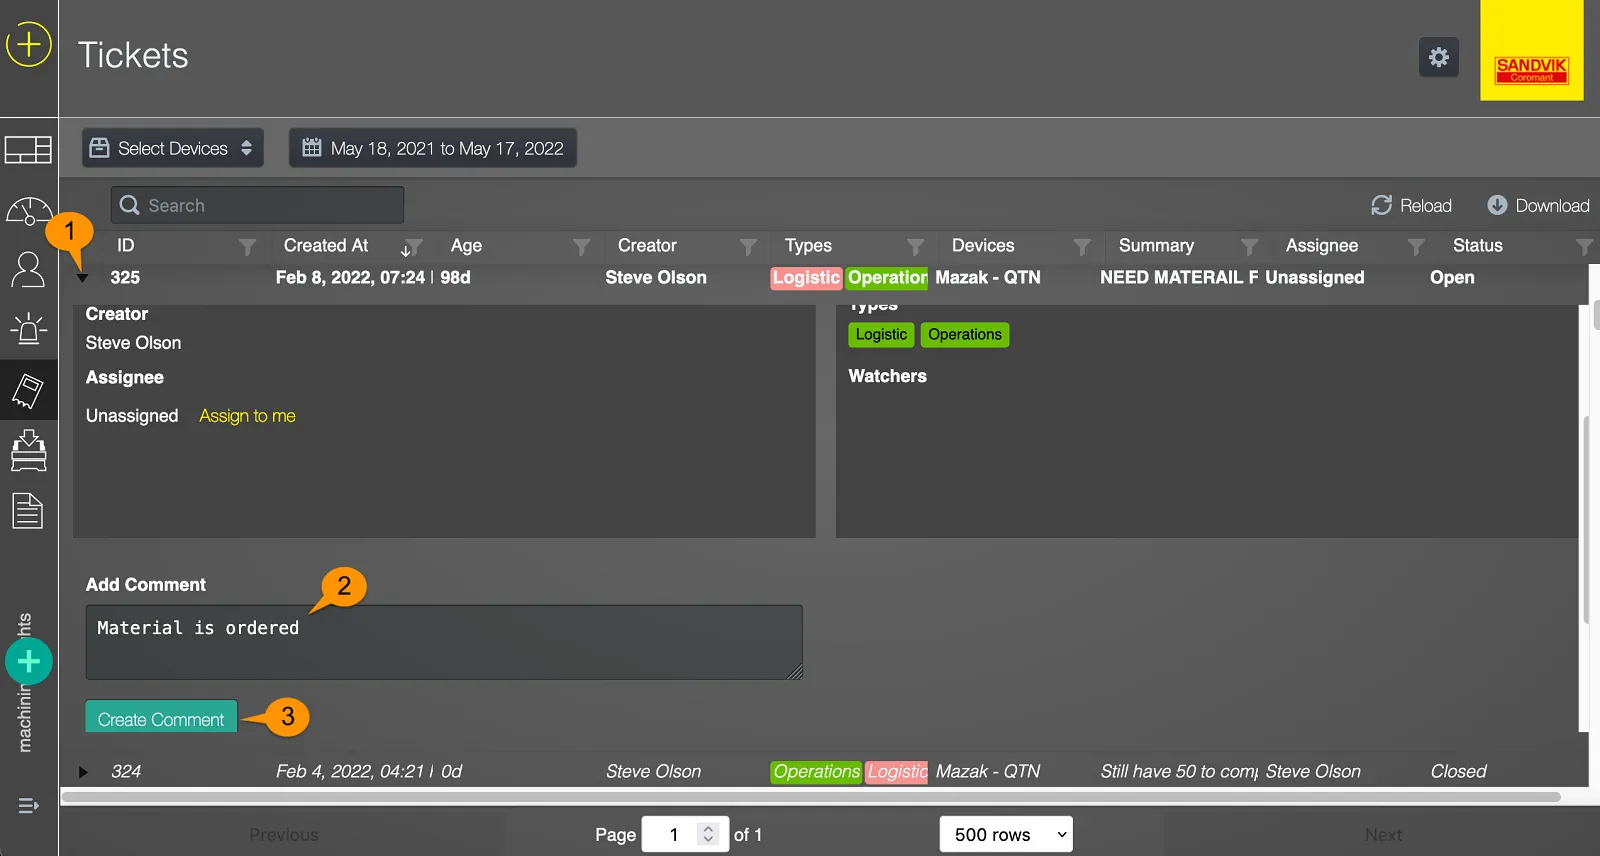Open the alarm siren icon in sidebar
Screen dimensions: 1600x856
pyautogui.click(x=28, y=329)
